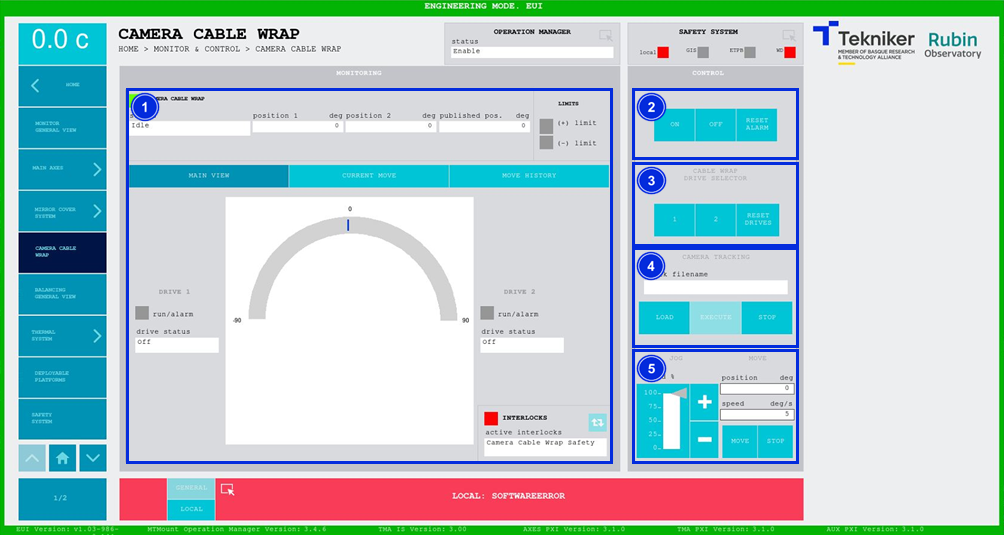Image resolution: width=1004 pixels, height=535 pixels.
Task: Click the position 2 value field
Action: coord(391,127)
